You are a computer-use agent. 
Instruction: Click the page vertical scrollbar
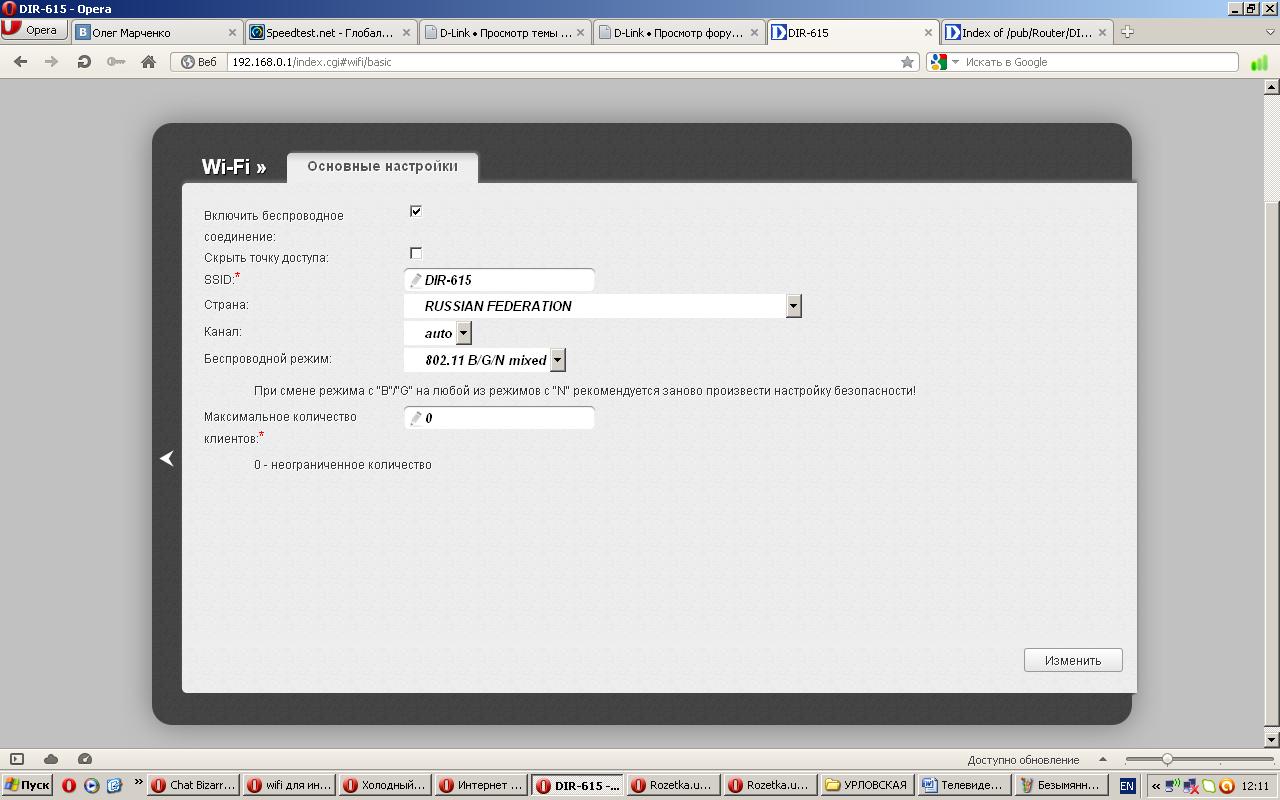click(1272, 413)
